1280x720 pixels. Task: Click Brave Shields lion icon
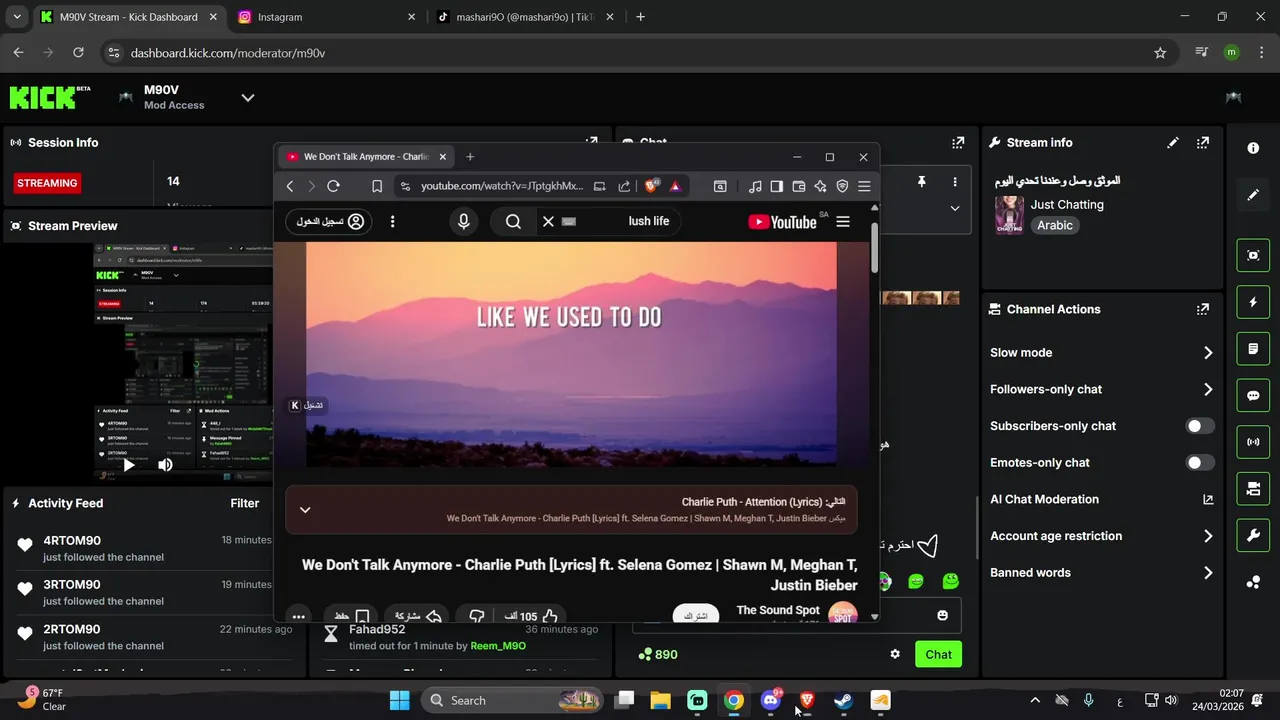(x=653, y=186)
